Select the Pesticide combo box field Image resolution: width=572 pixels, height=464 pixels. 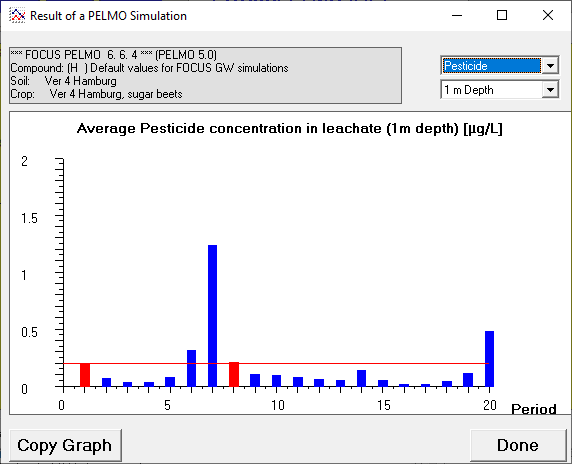pos(491,66)
